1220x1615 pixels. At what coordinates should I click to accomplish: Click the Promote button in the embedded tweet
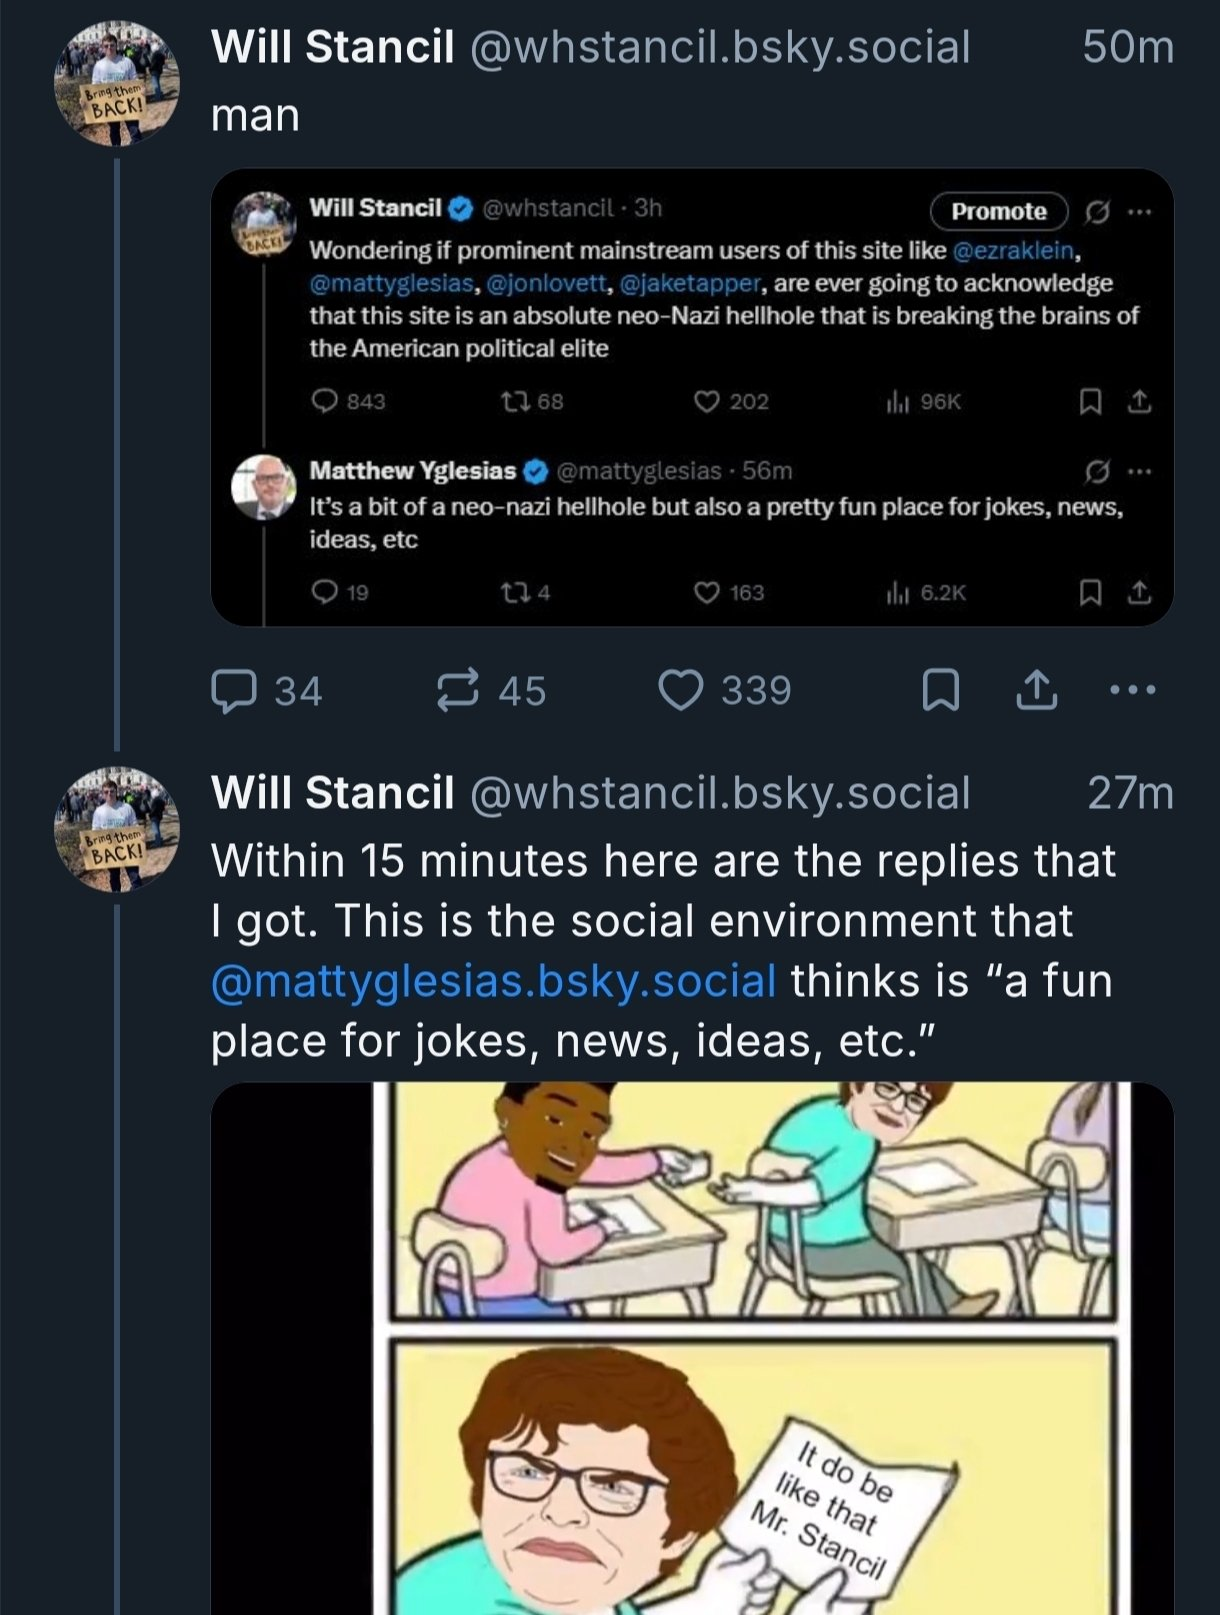[998, 211]
